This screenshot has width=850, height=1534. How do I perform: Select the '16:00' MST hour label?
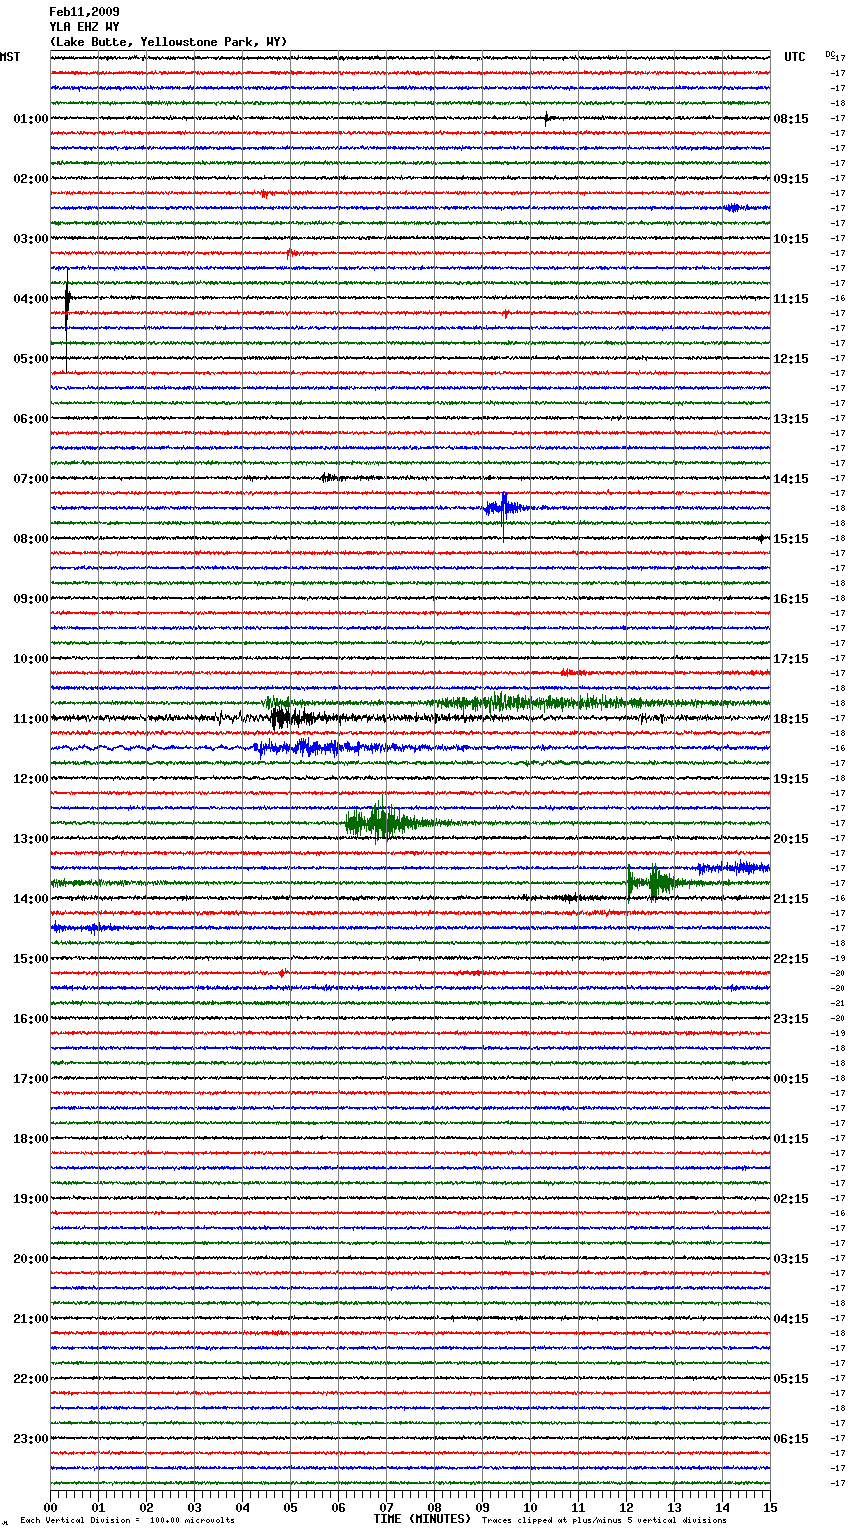[x=31, y=1019]
